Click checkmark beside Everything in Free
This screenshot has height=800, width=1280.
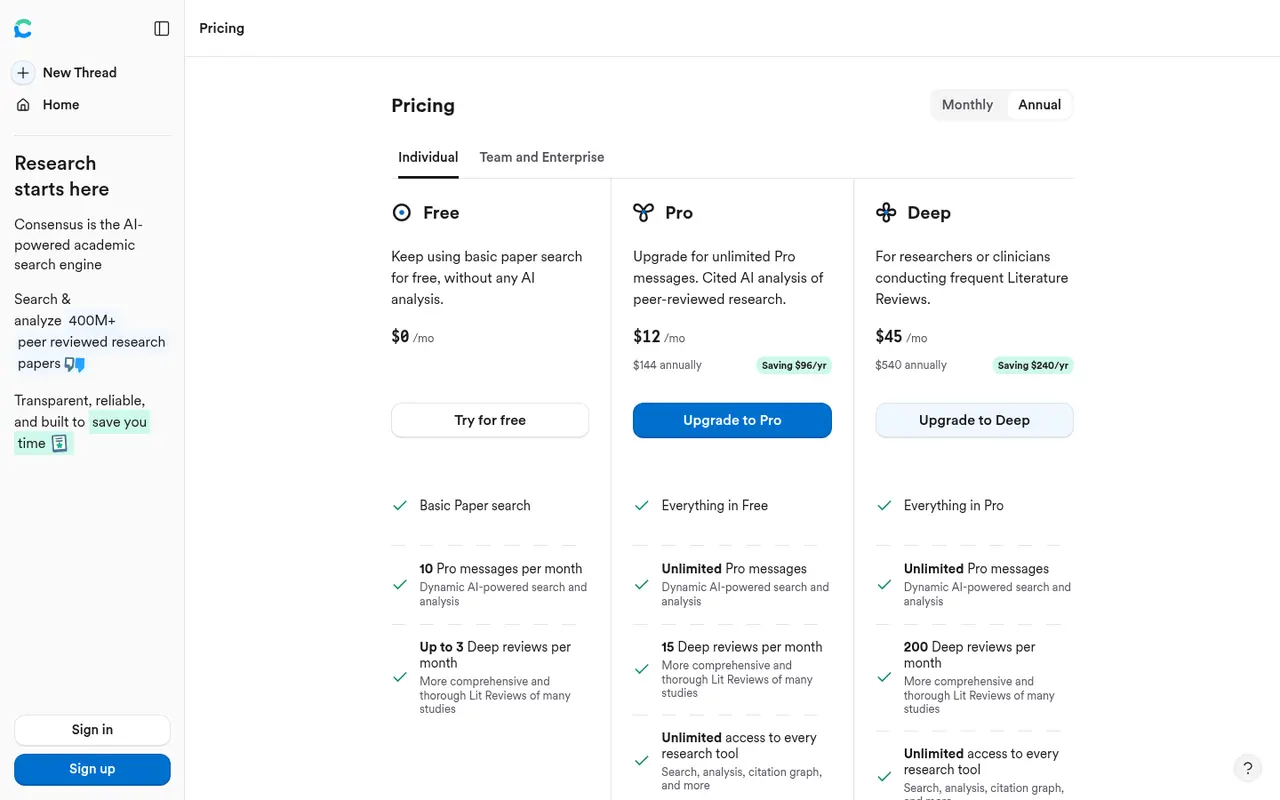pyautogui.click(x=642, y=506)
